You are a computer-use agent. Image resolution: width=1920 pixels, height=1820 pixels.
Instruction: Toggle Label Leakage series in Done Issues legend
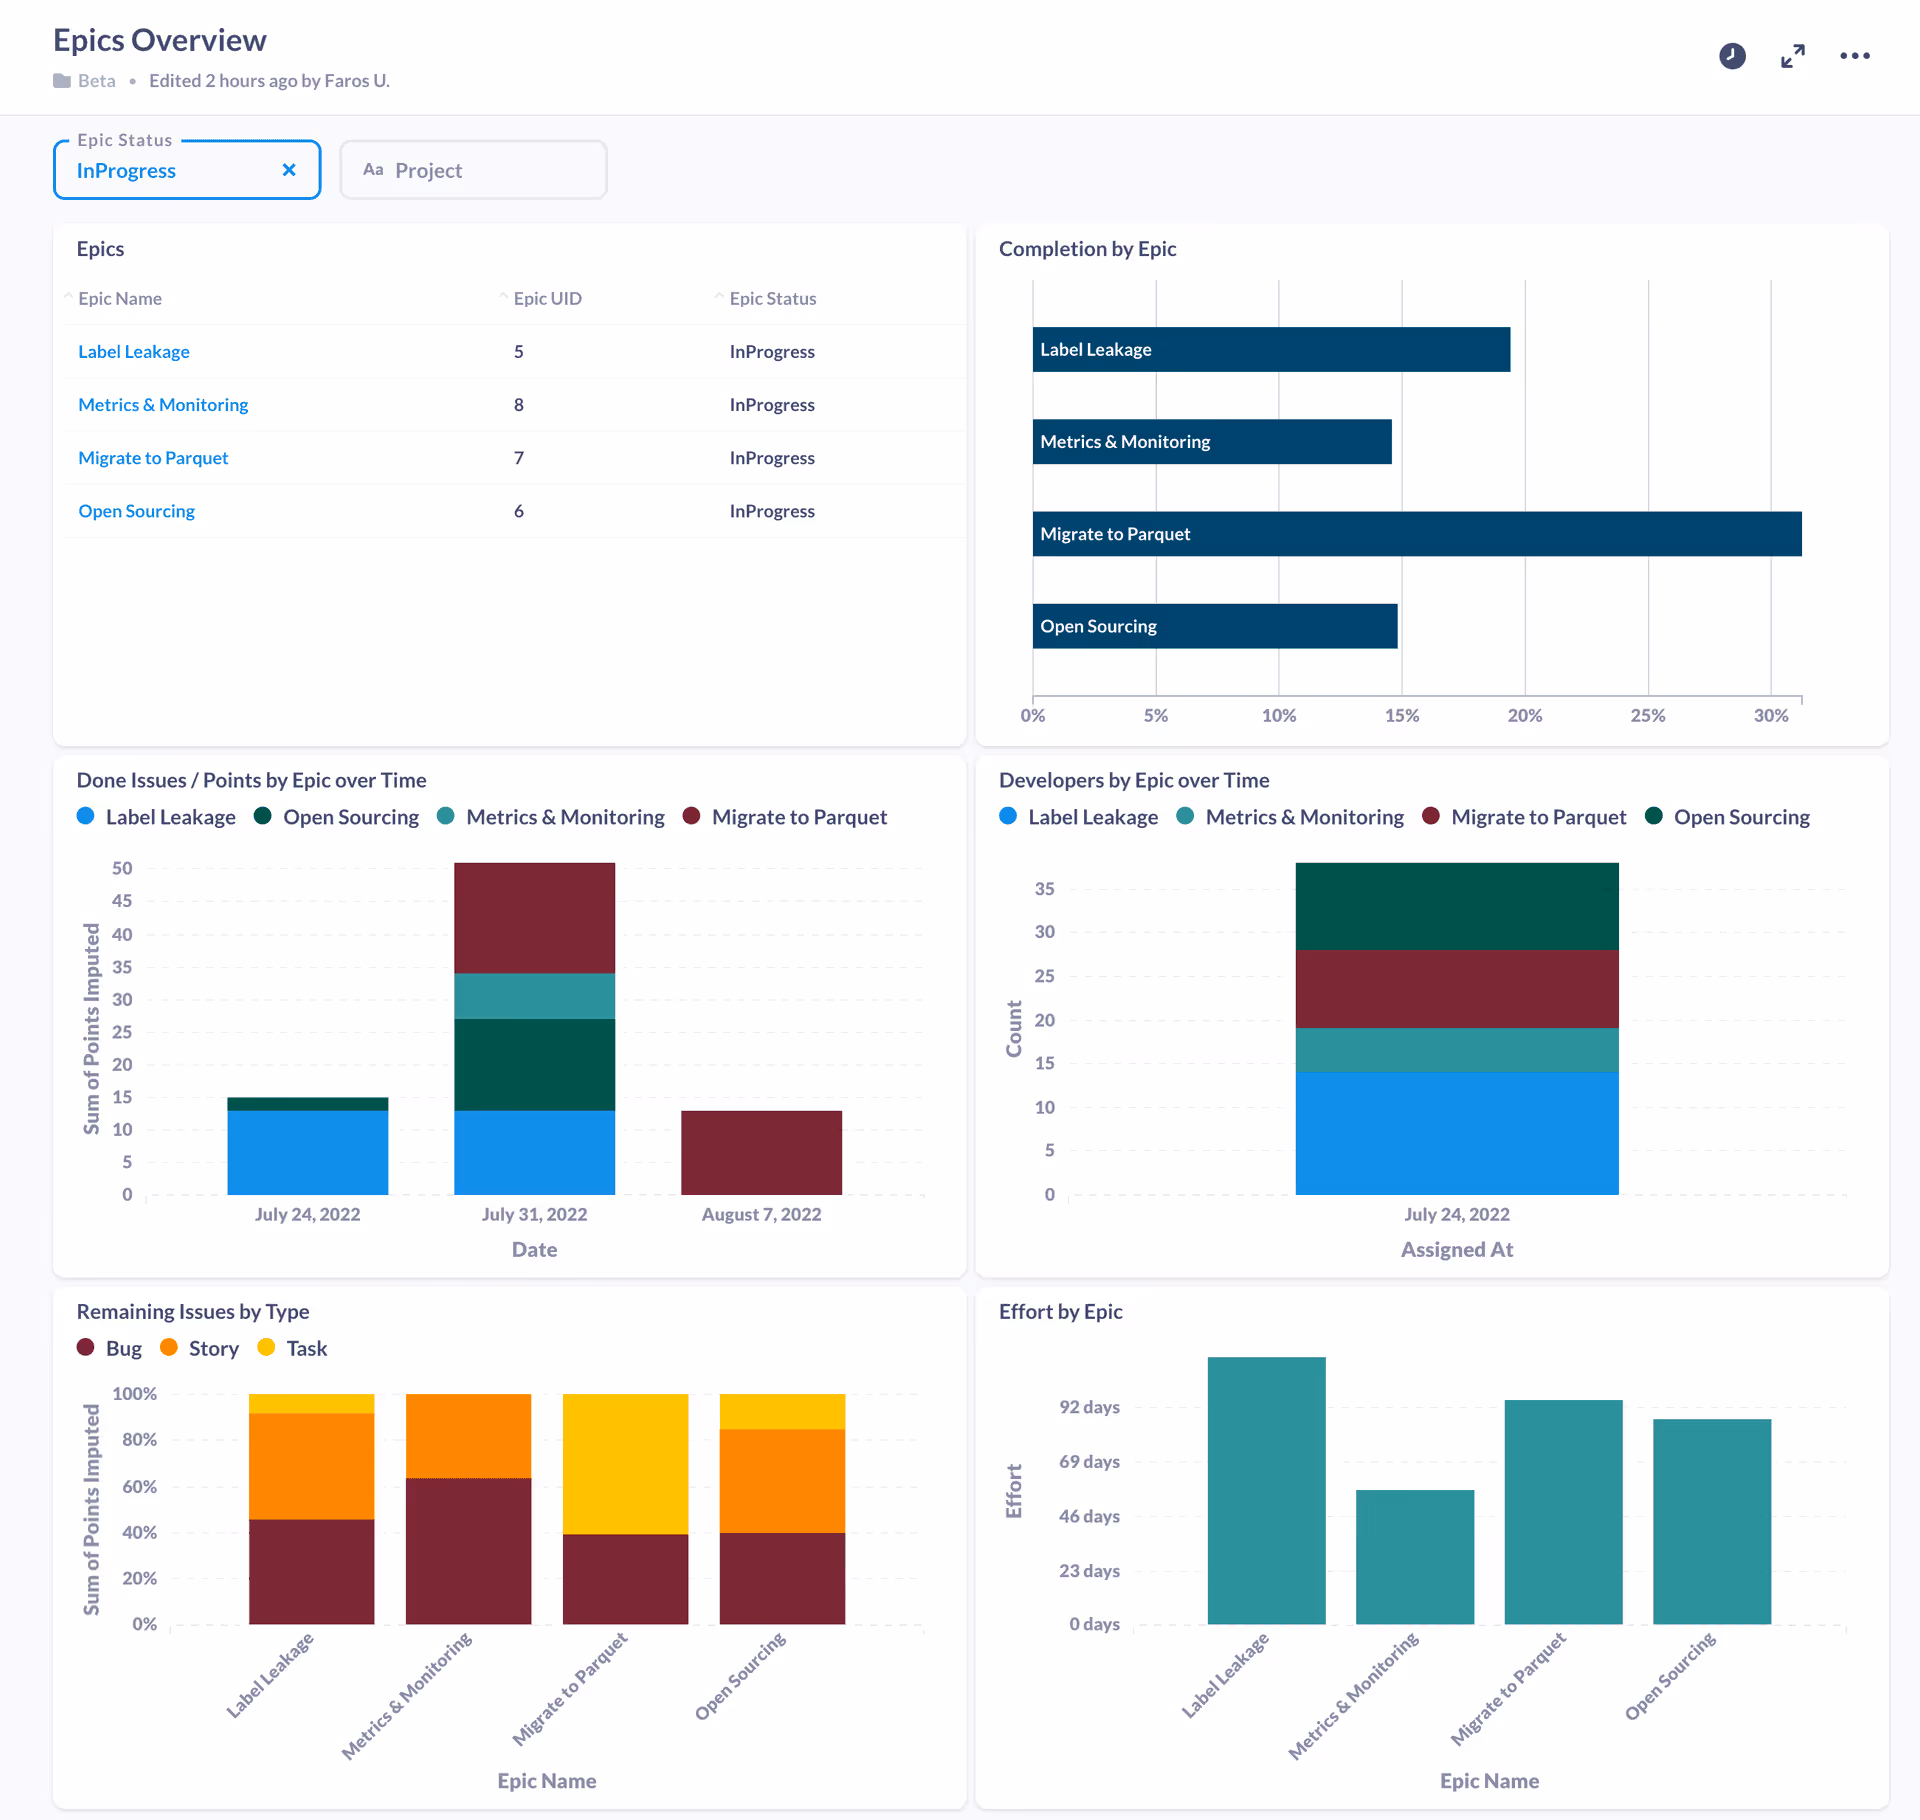[x=169, y=817]
